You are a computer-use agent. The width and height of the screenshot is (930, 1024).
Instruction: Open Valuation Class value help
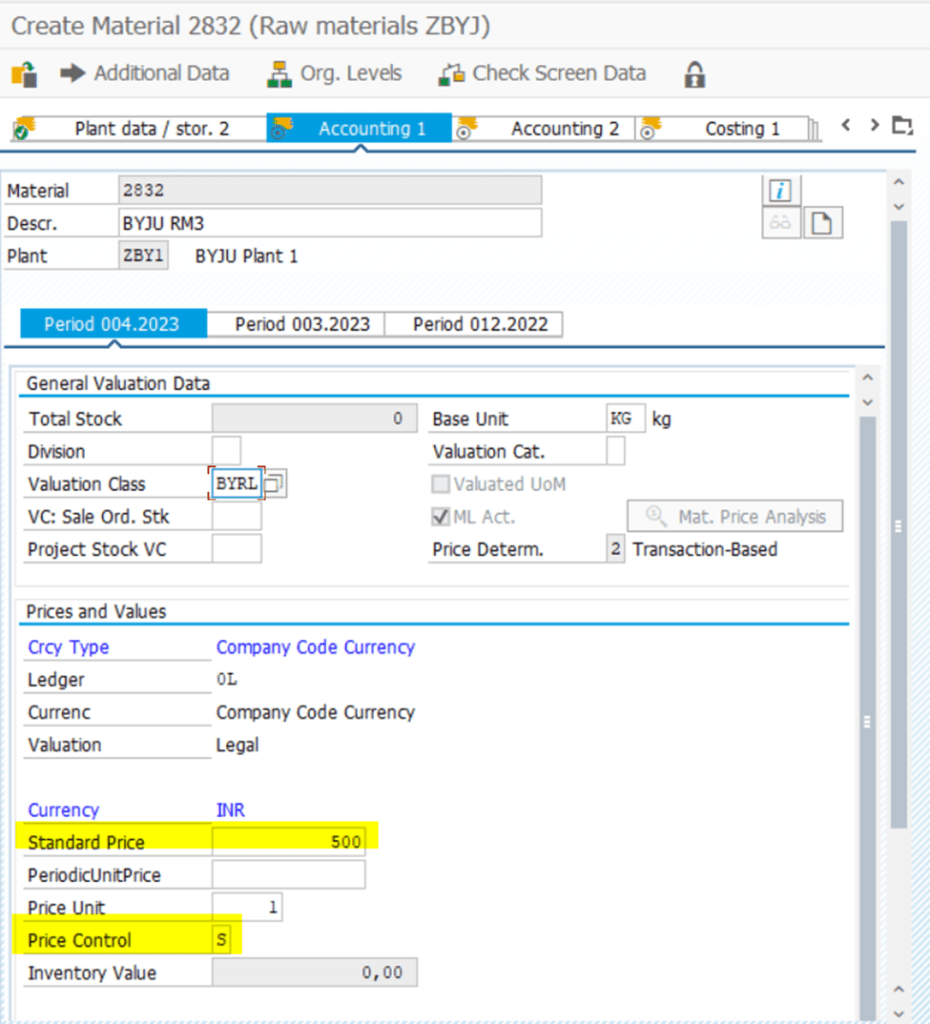click(276, 484)
